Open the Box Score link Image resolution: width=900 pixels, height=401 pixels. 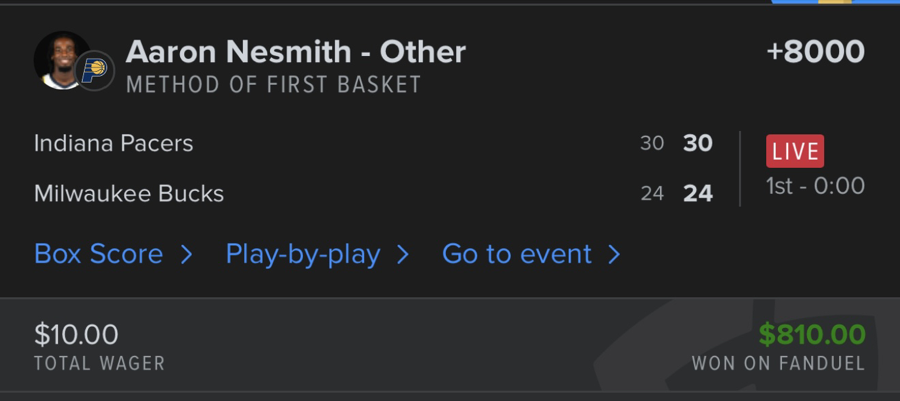98,254
